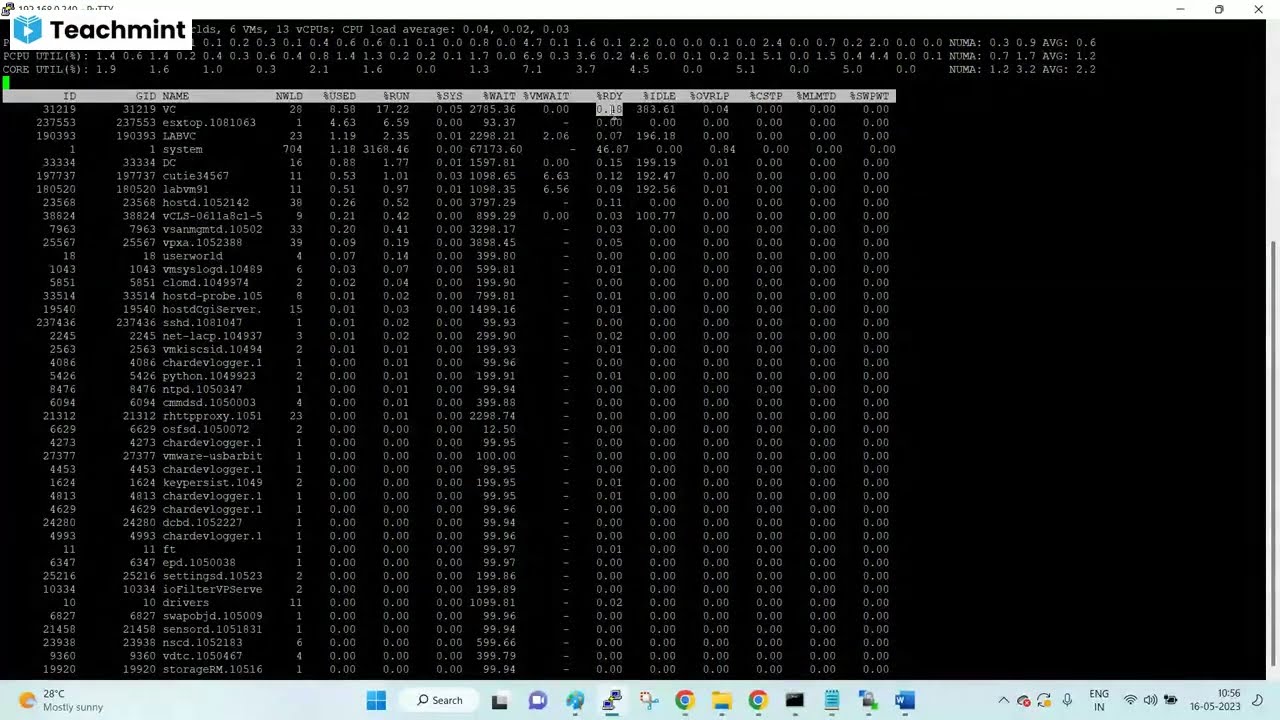The width and height of the screenshot is (1280, 720).
Task: Select the ioFilterVPServe row name
Action: coord(212,589)
